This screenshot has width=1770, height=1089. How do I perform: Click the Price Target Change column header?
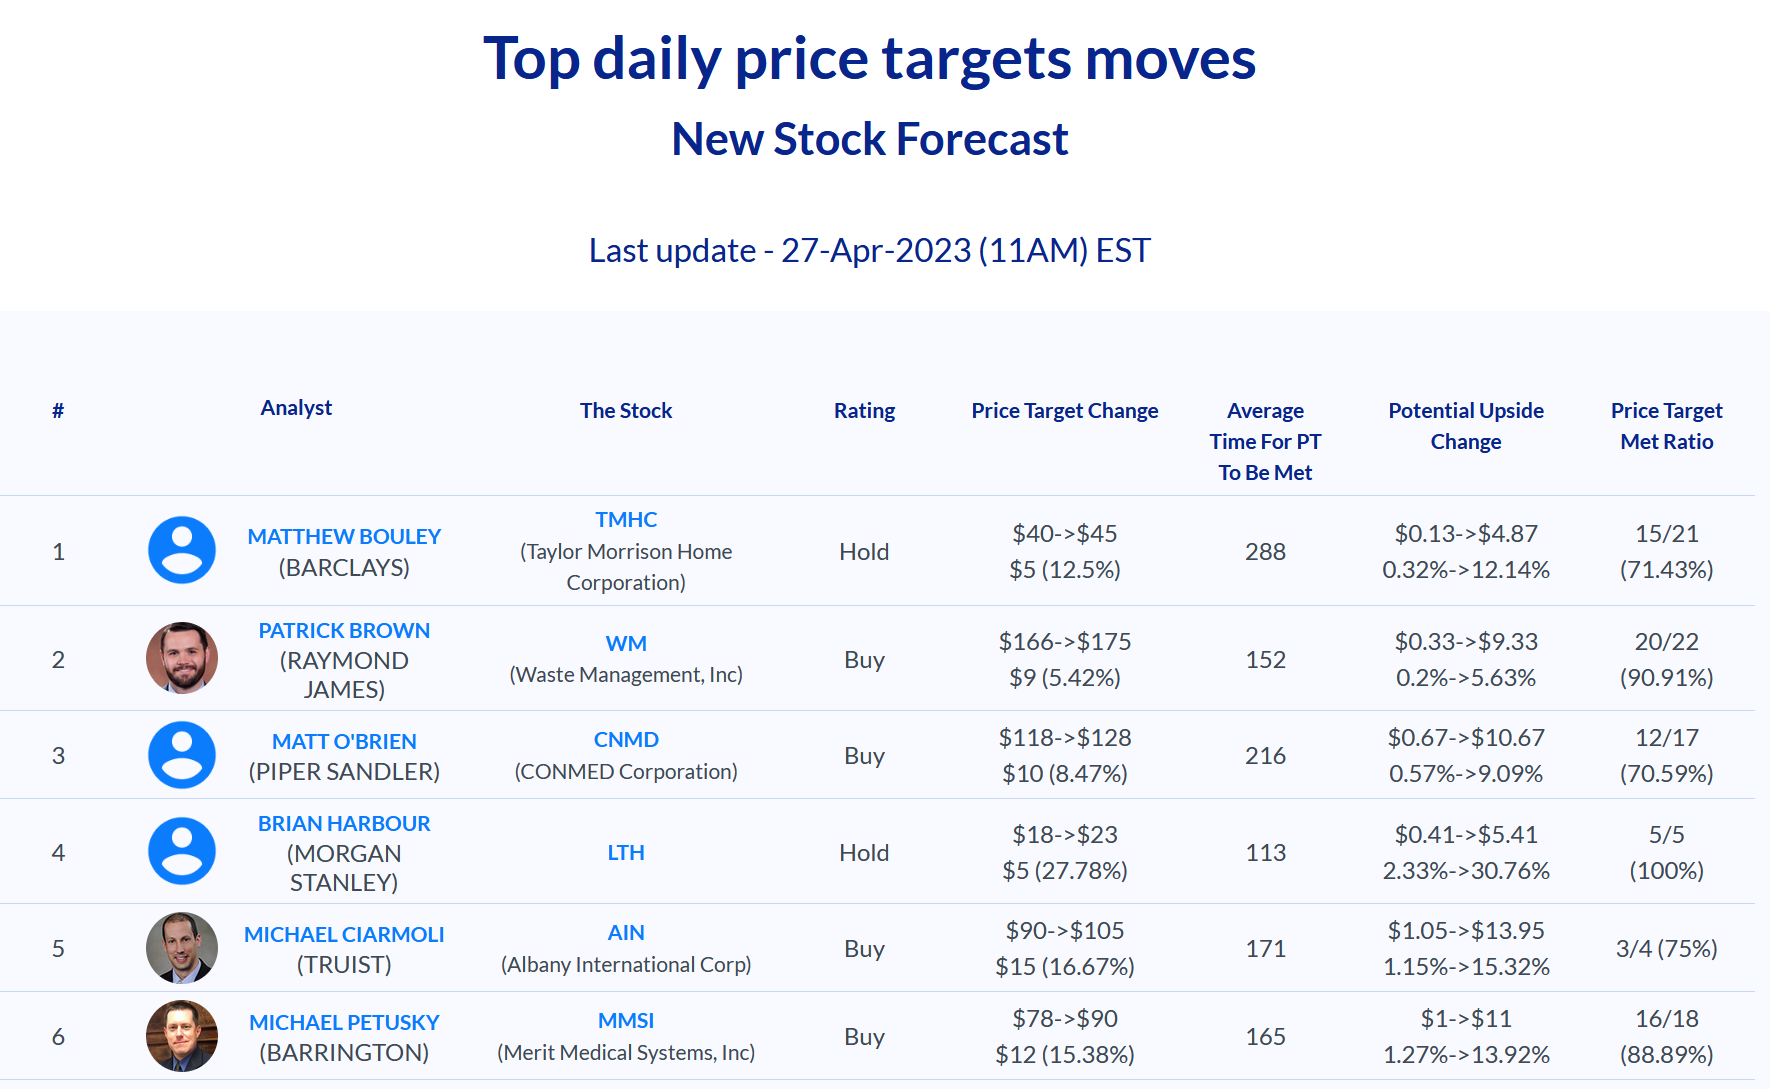pos(1064,410)
